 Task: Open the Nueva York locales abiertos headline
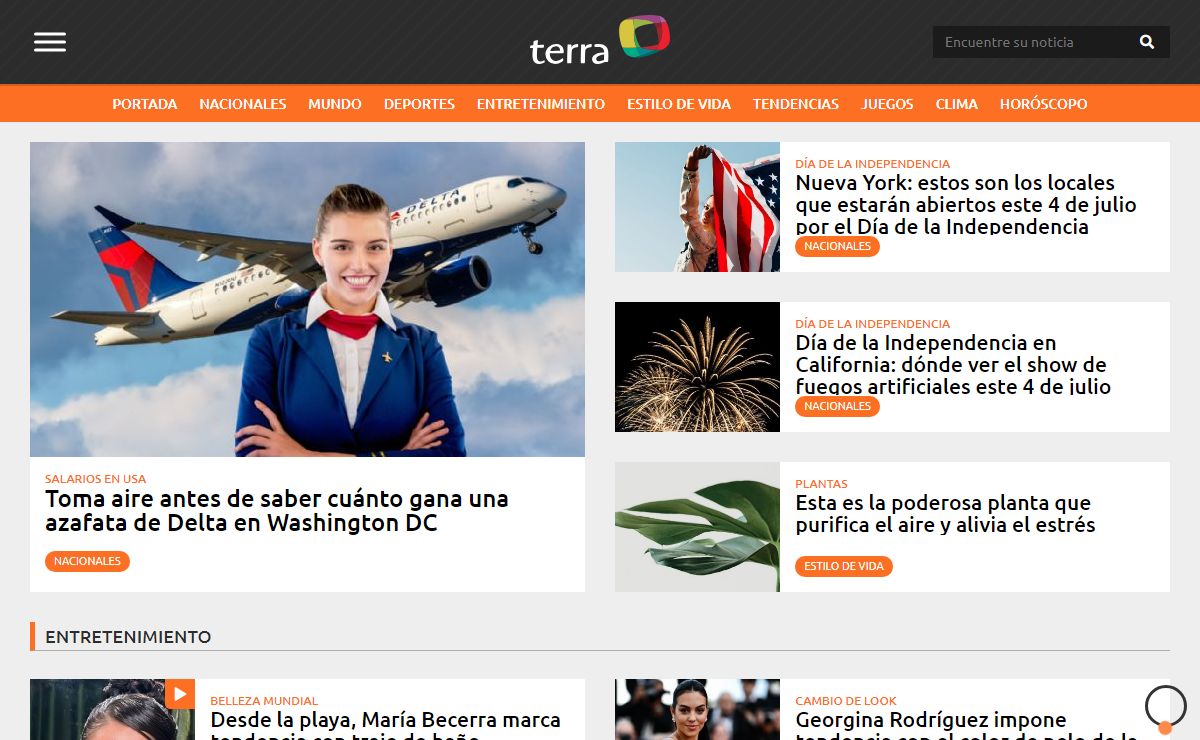click(966, 204)
